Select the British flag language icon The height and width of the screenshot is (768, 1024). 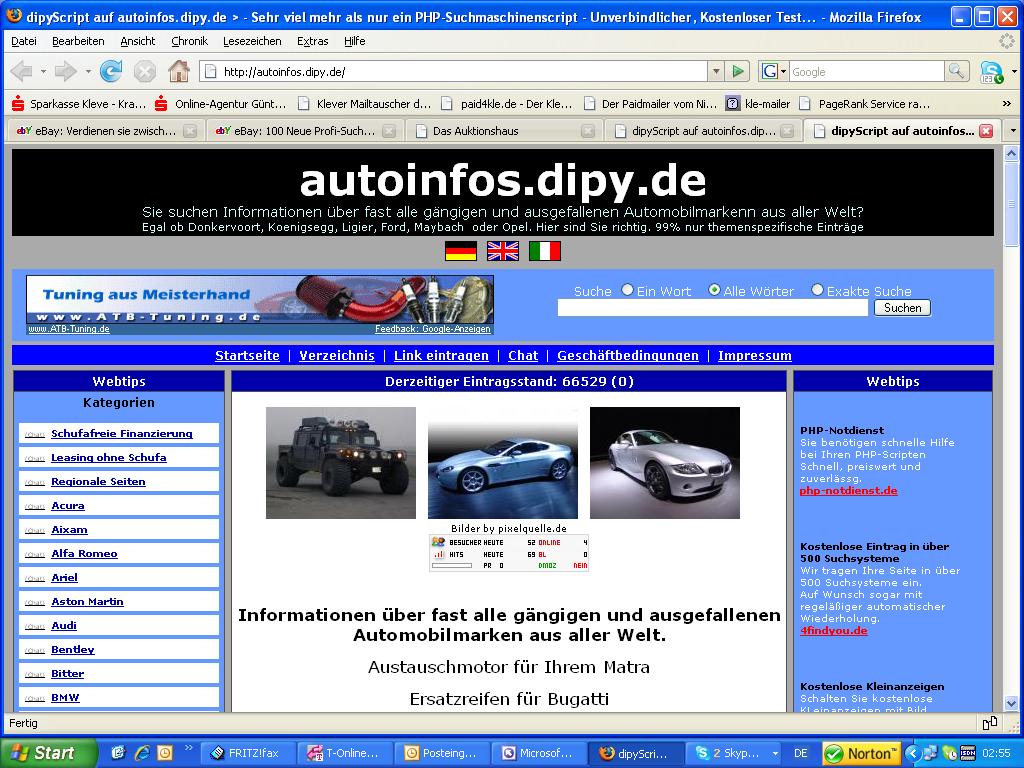(502, 251)
